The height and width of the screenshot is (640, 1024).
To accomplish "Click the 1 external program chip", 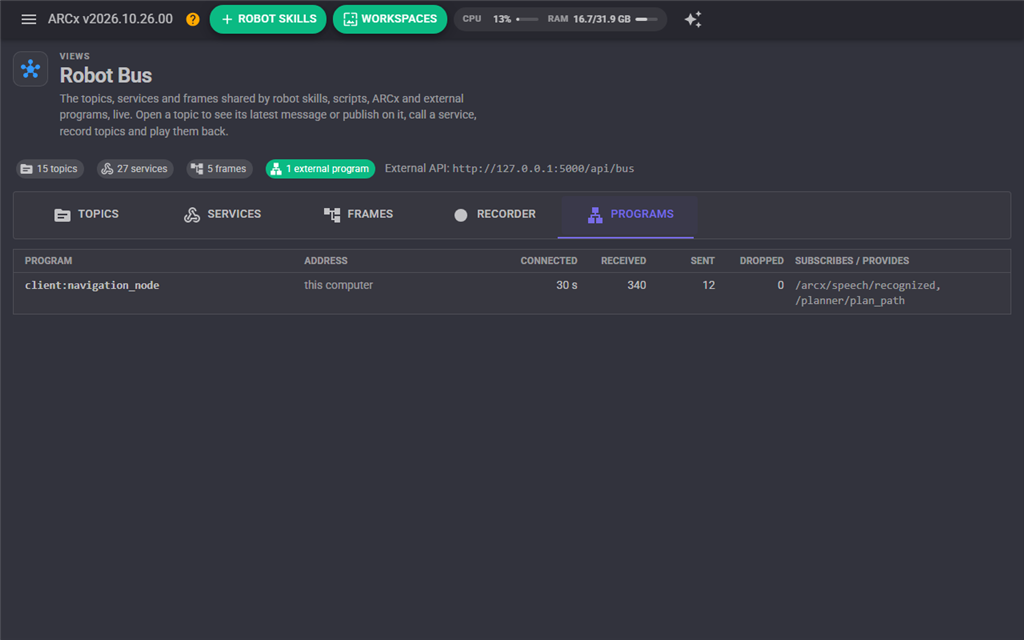I will coord(320,168).
